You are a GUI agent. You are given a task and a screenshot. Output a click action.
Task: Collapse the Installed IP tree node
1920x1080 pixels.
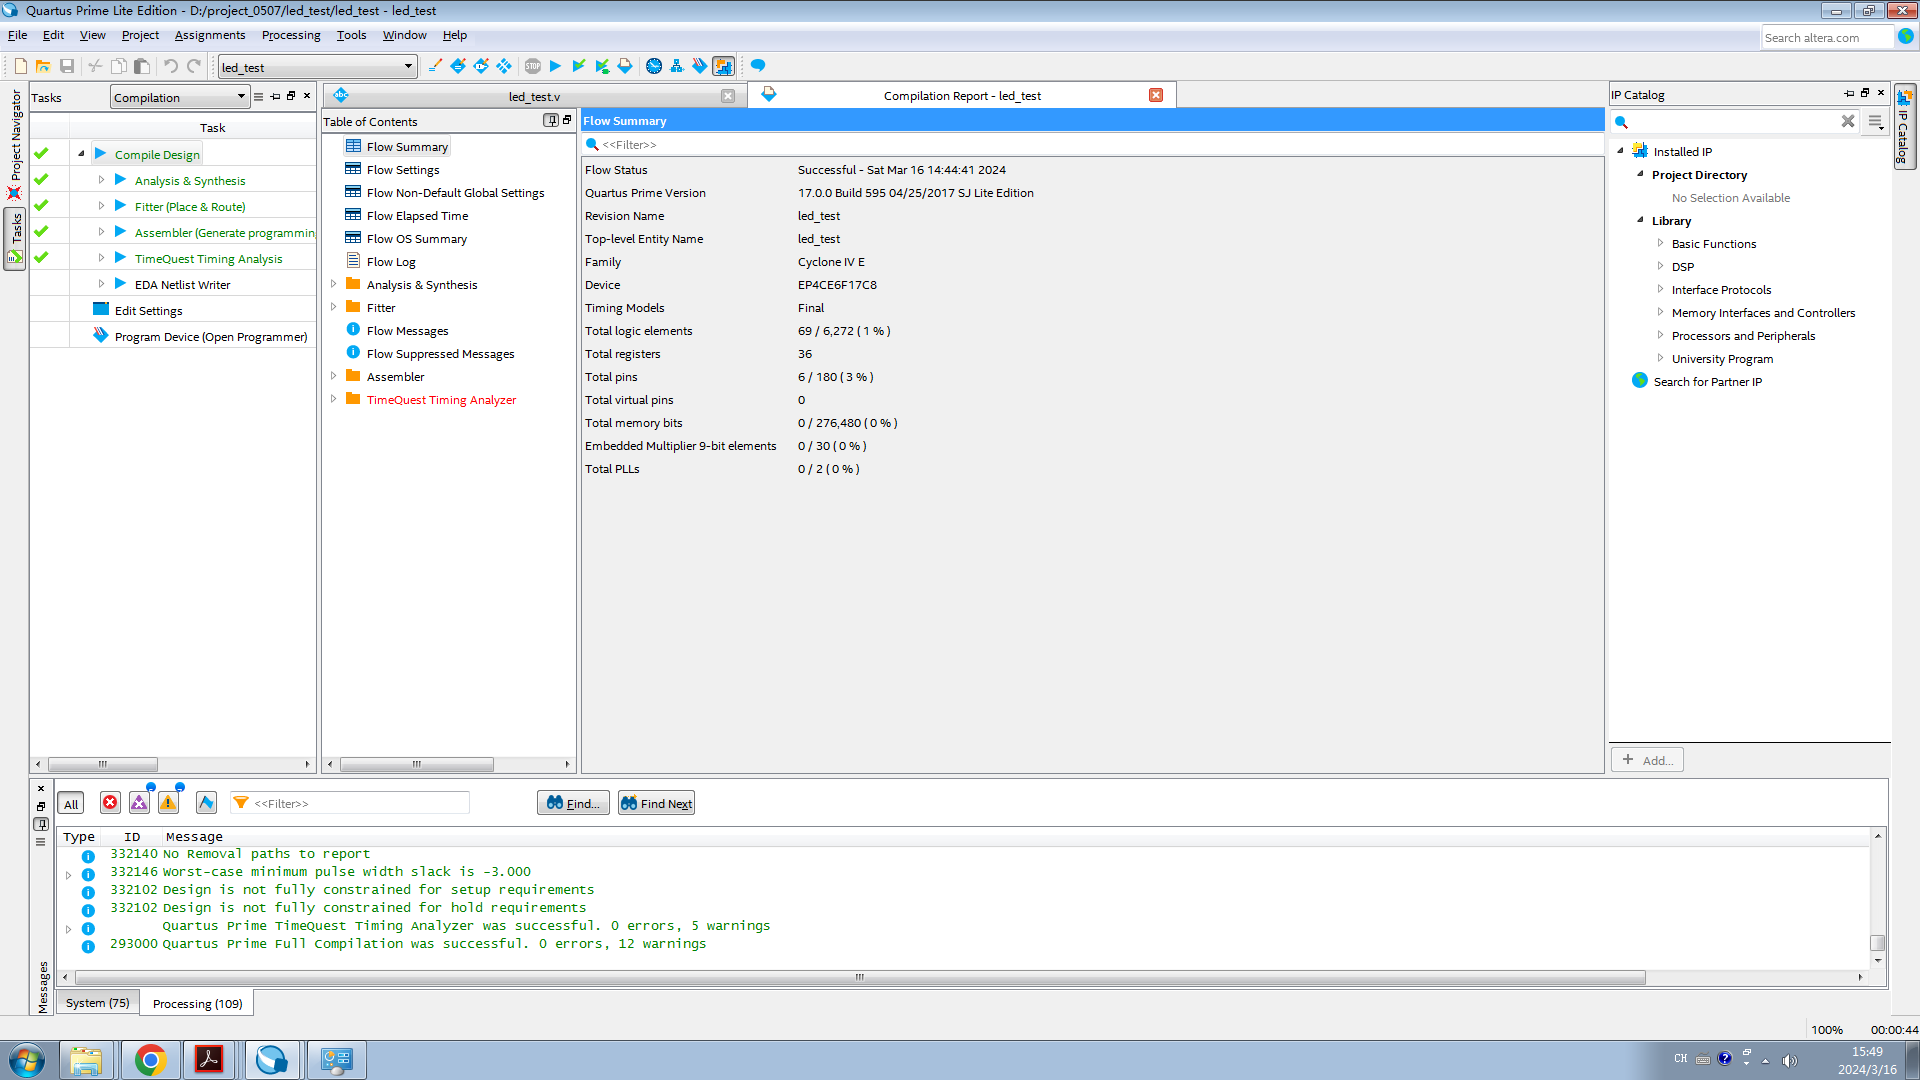pyautogui.click(x=1621, y=151)
